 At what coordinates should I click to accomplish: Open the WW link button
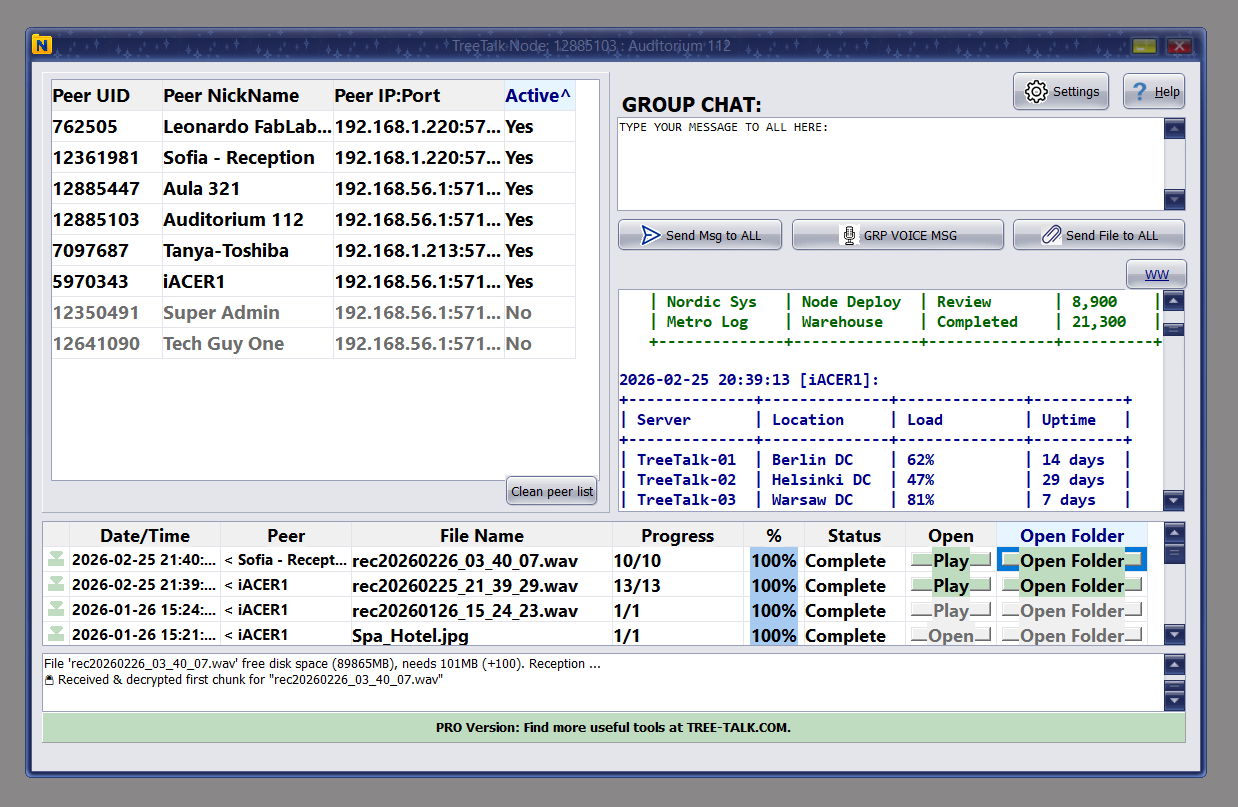(x=1156, y=272)
